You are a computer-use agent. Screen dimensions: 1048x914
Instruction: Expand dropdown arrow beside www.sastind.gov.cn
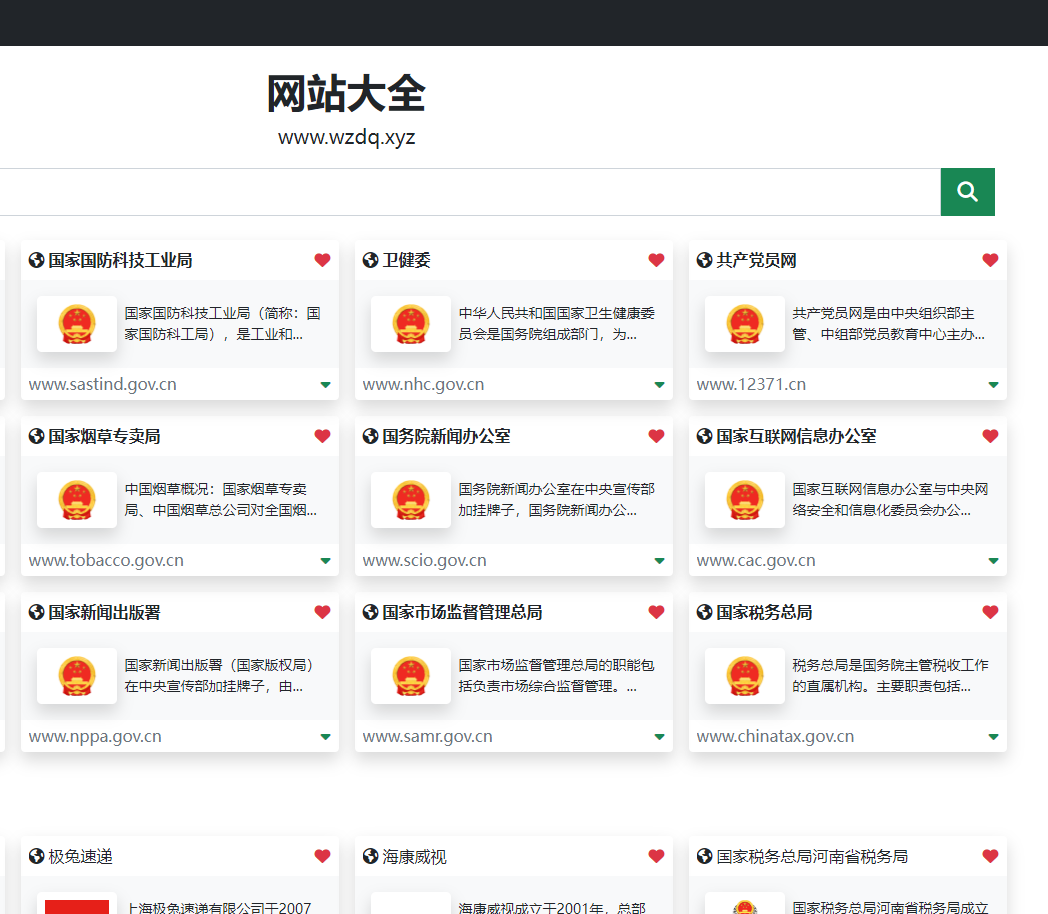(x=325, y=385)
